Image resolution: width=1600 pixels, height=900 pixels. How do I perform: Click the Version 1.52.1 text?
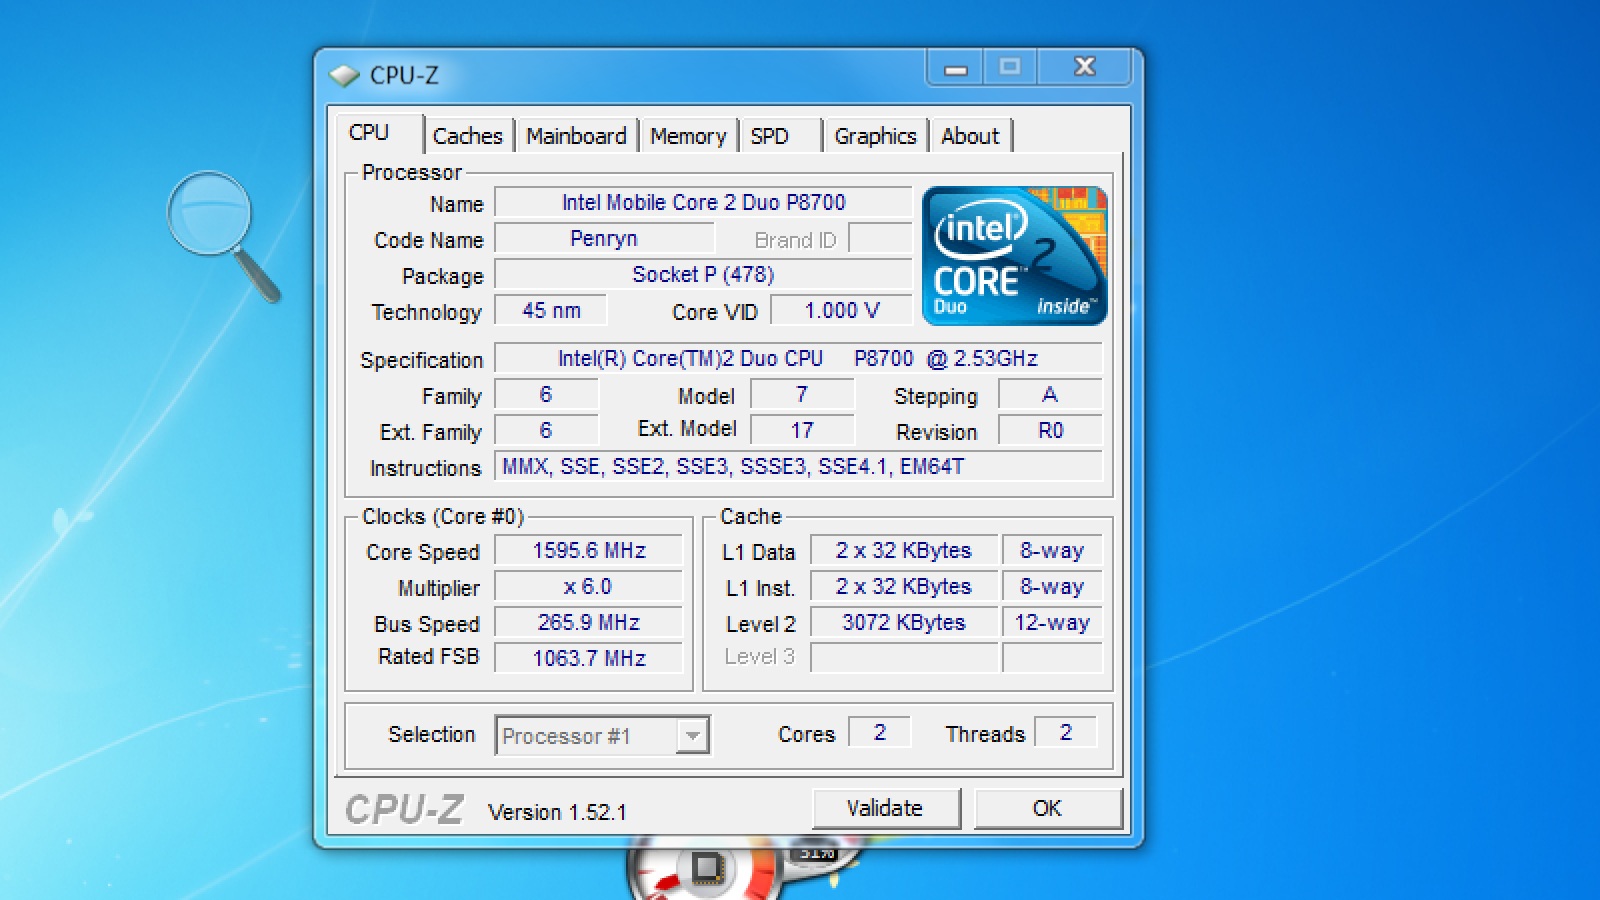pyautogui.click(x=557, y=812)
